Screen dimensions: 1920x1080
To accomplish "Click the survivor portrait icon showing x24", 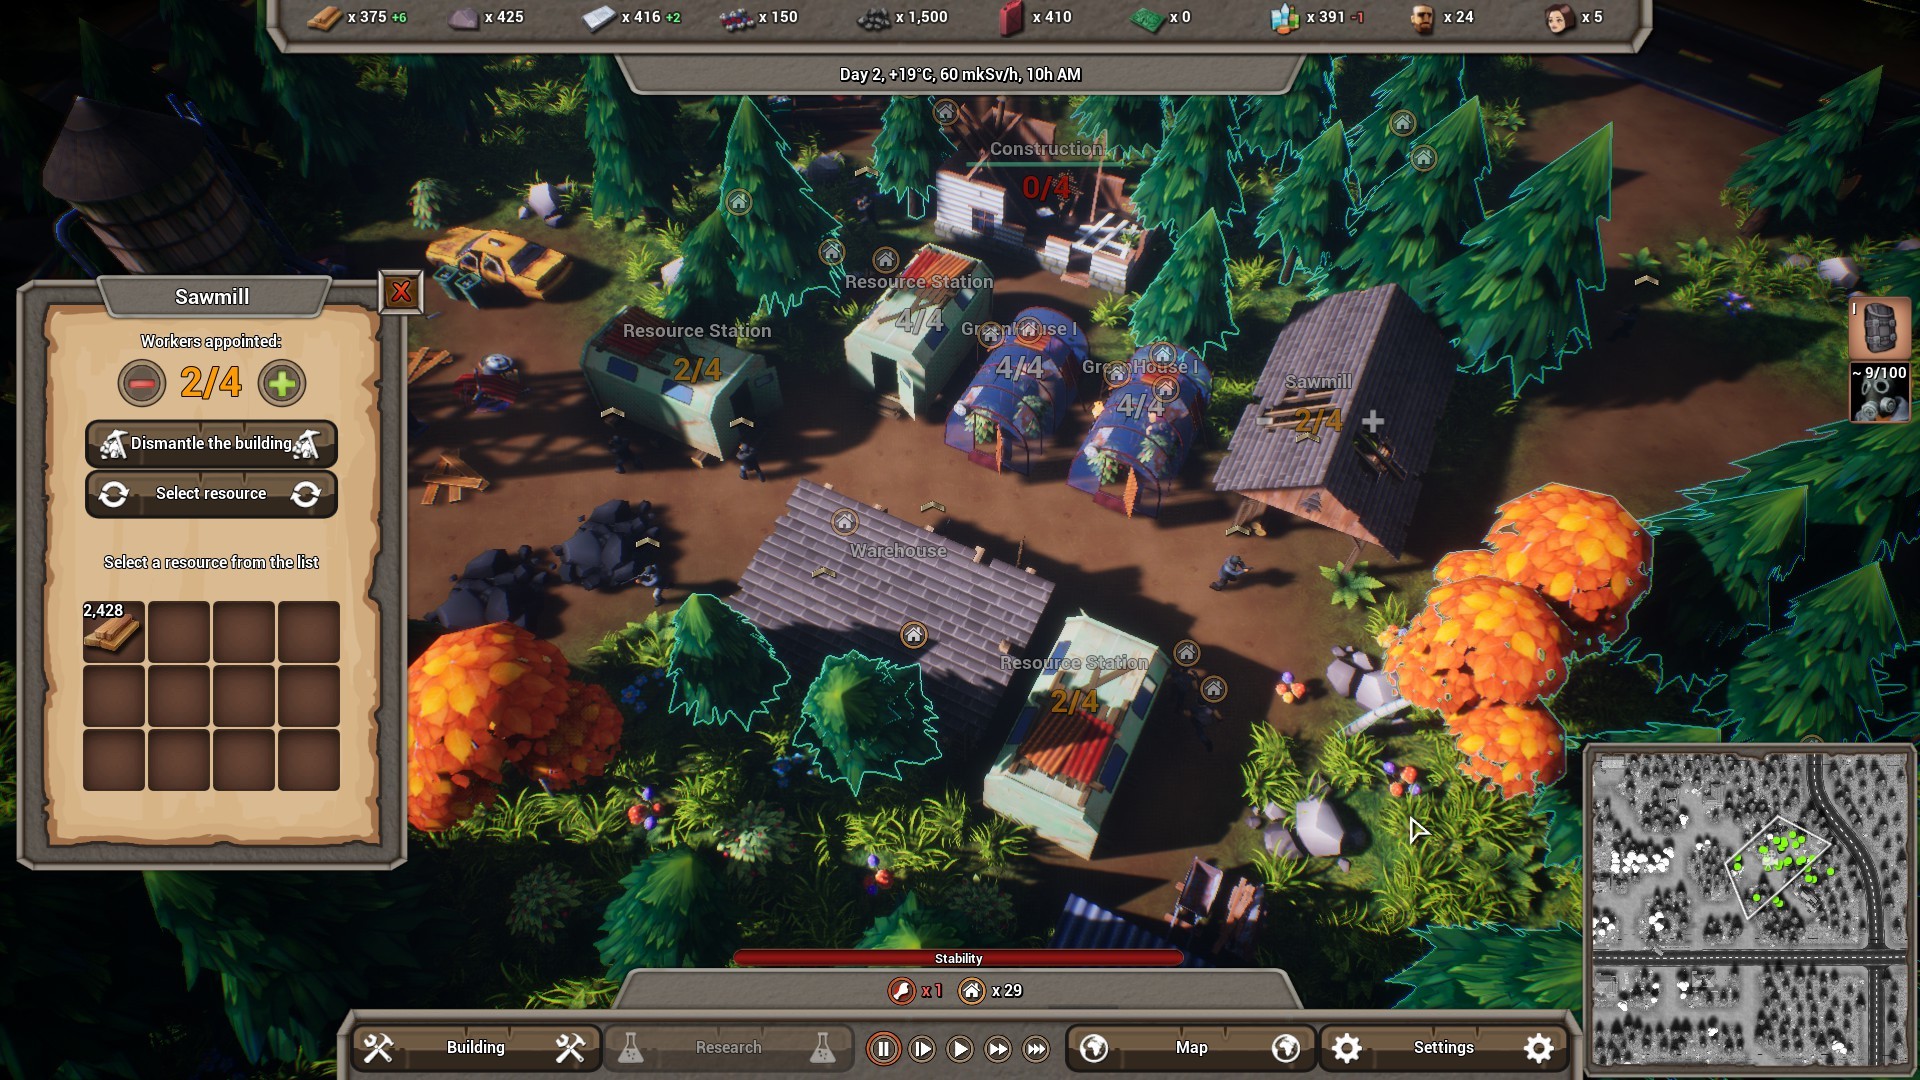I will 1420,17.
